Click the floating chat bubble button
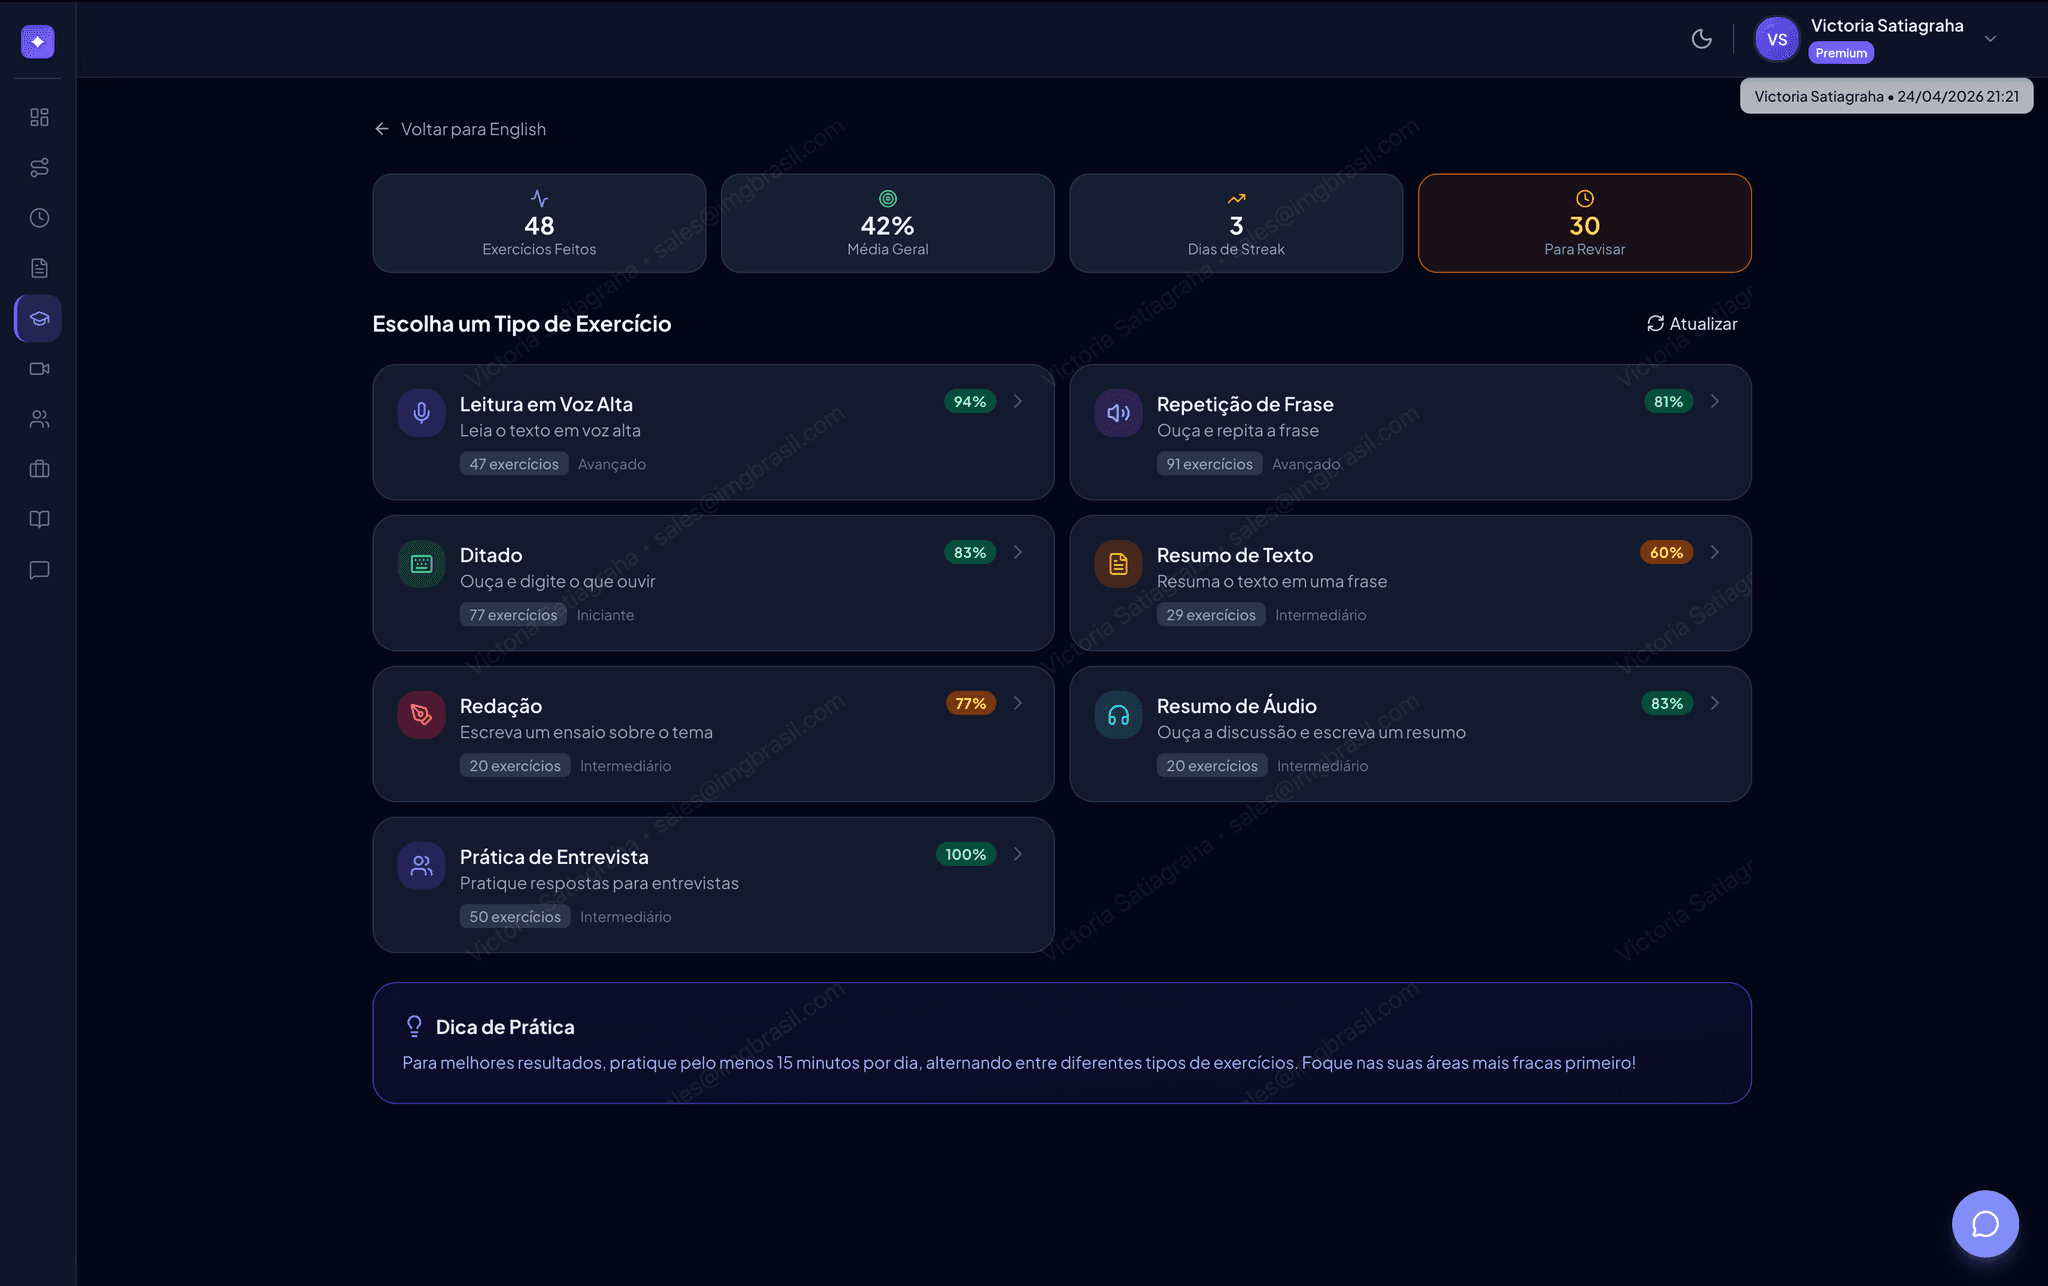2048x1286 pixels. pyautogui.click(x=1984, y=1223)
